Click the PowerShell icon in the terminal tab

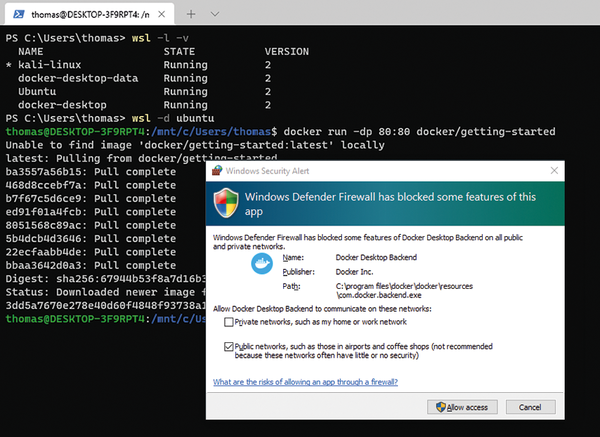[18, 15]
